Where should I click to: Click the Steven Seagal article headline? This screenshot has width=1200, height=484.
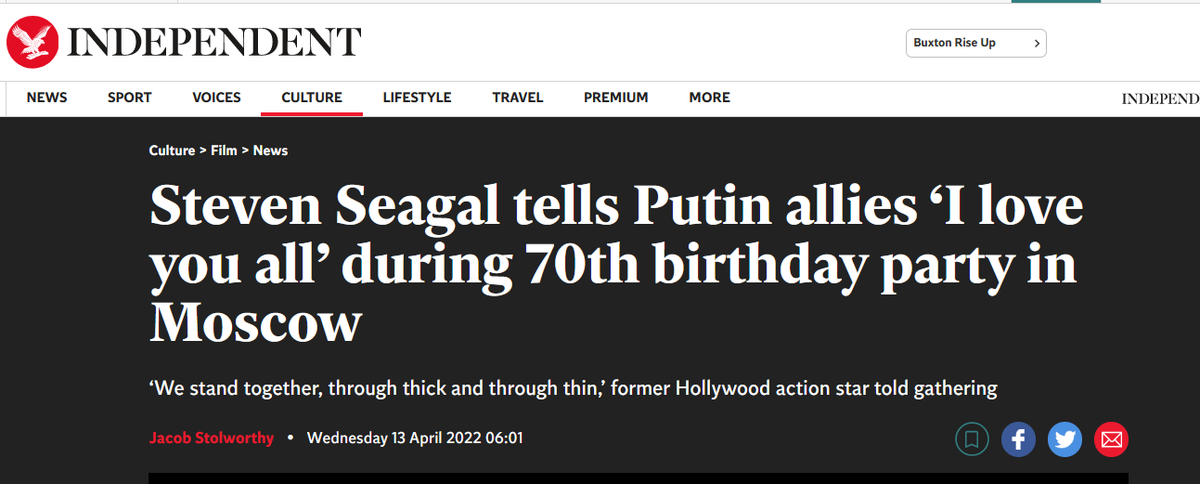pyautogui.click(x=616, y=265)
